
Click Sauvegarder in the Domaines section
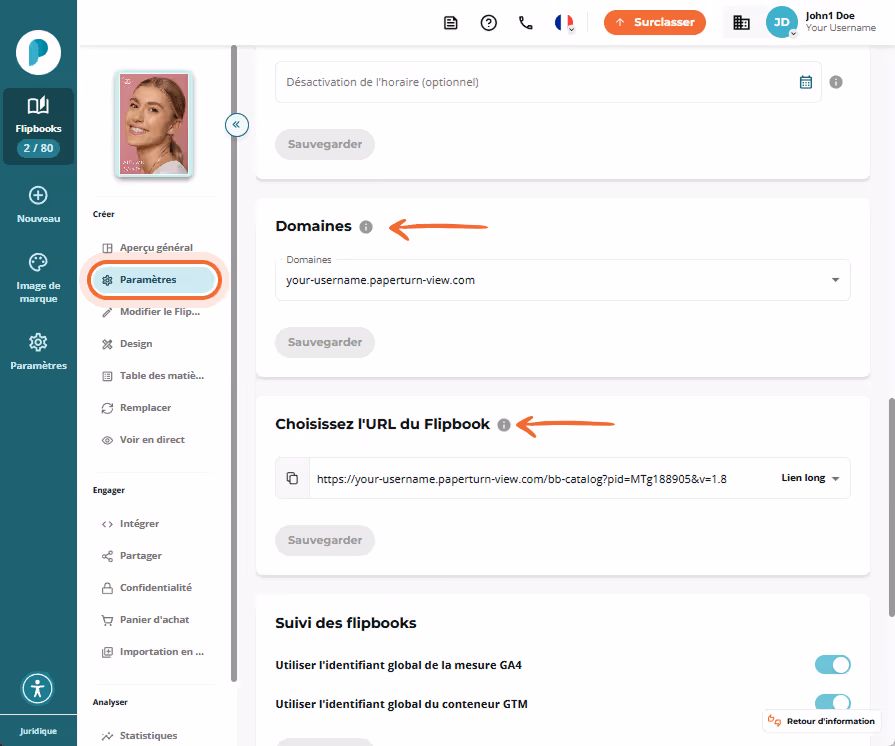click(x=325, y=342)
